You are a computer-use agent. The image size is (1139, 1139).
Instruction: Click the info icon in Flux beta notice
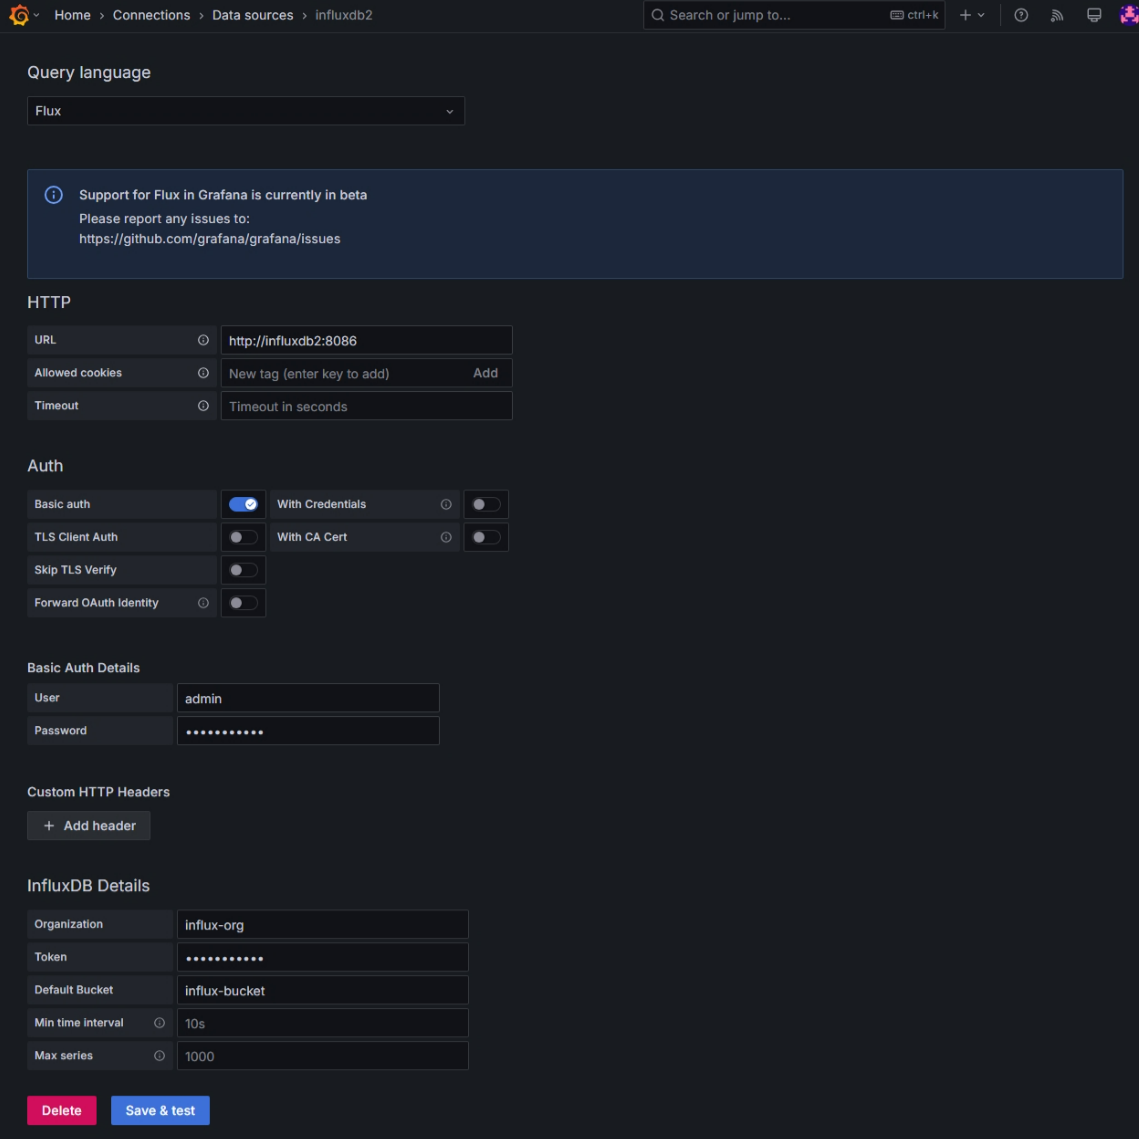[x=54, y=195]
